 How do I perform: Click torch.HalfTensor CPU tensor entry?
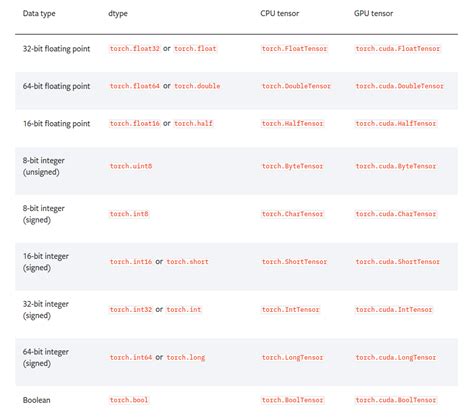[292, 123]
